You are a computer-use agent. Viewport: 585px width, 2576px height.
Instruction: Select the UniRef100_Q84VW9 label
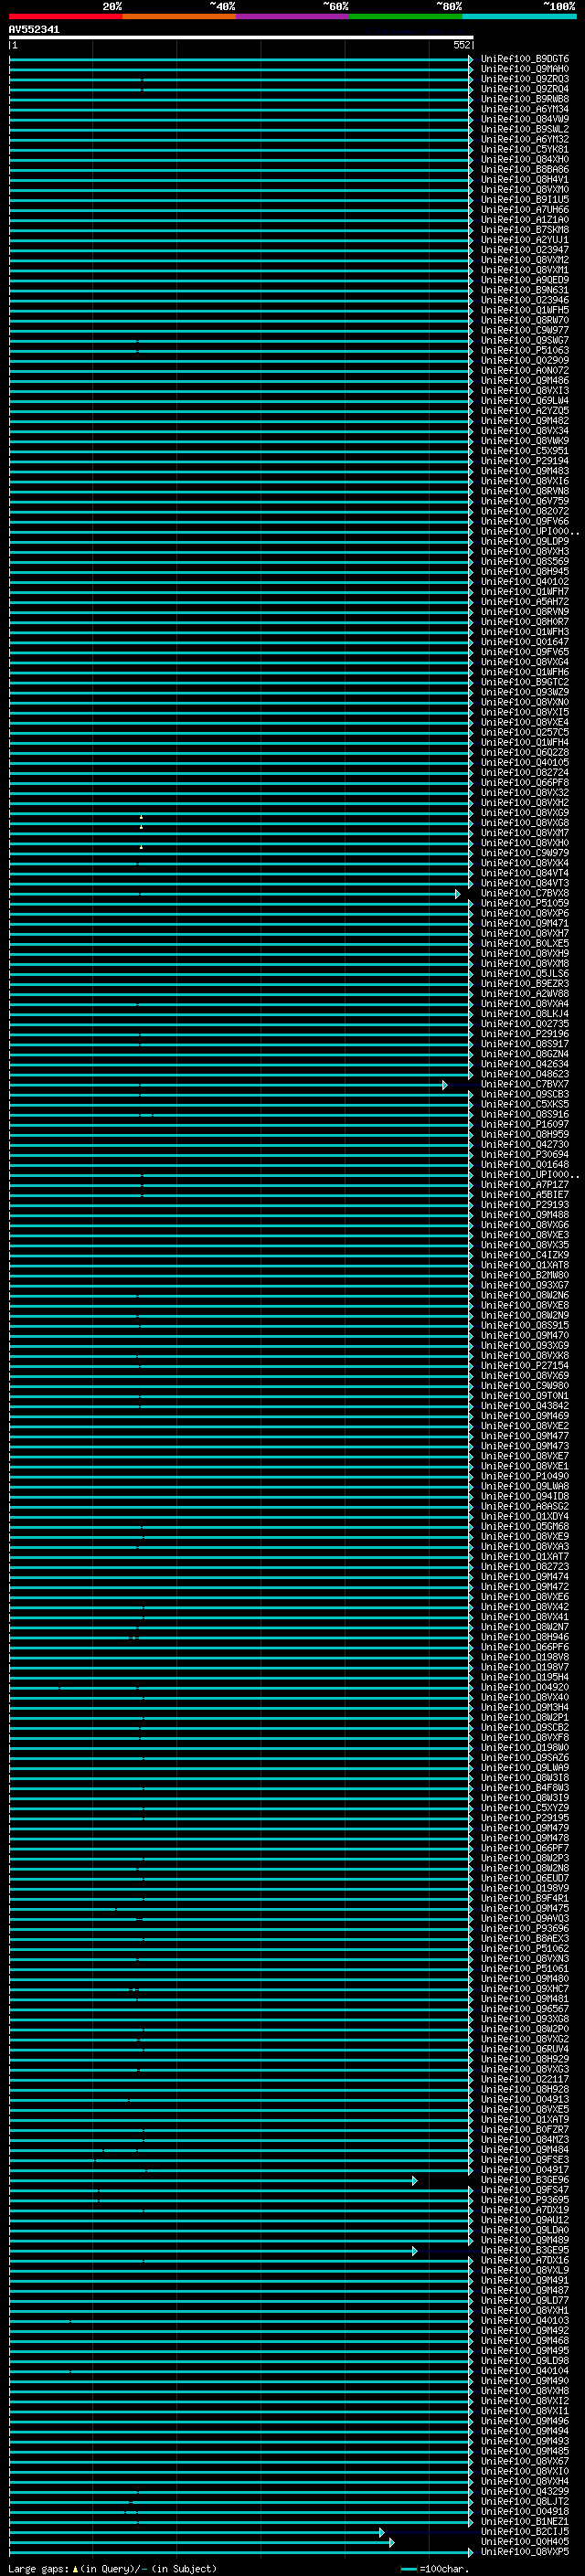(525, 119)
